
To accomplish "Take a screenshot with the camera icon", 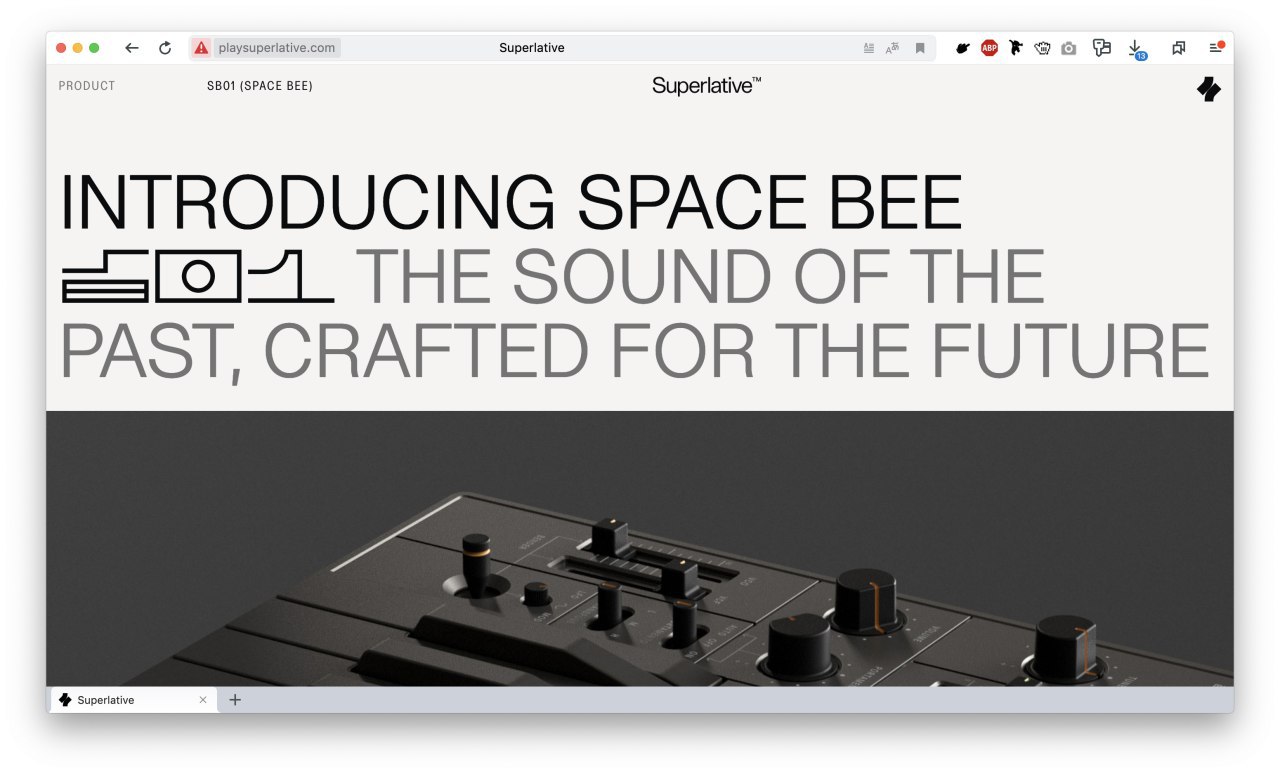I will [1069, 48].
